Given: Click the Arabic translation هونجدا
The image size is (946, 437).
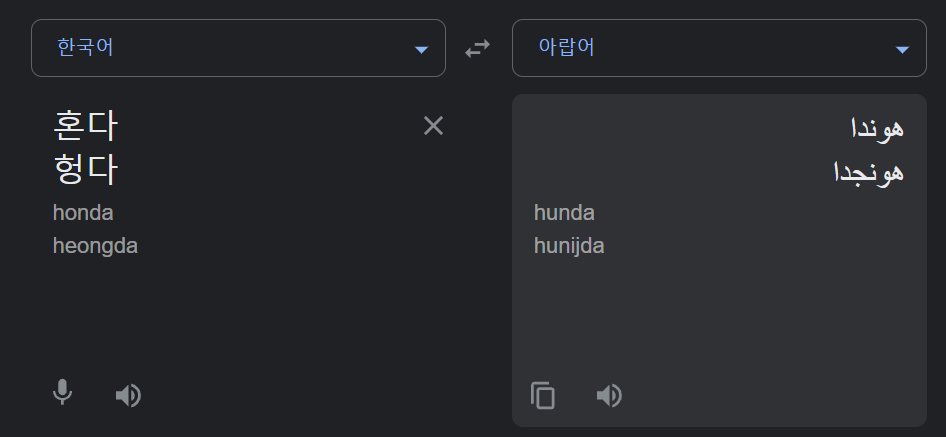Looking at the screenshot, I should pyautogui.click(x=868, y=172).
